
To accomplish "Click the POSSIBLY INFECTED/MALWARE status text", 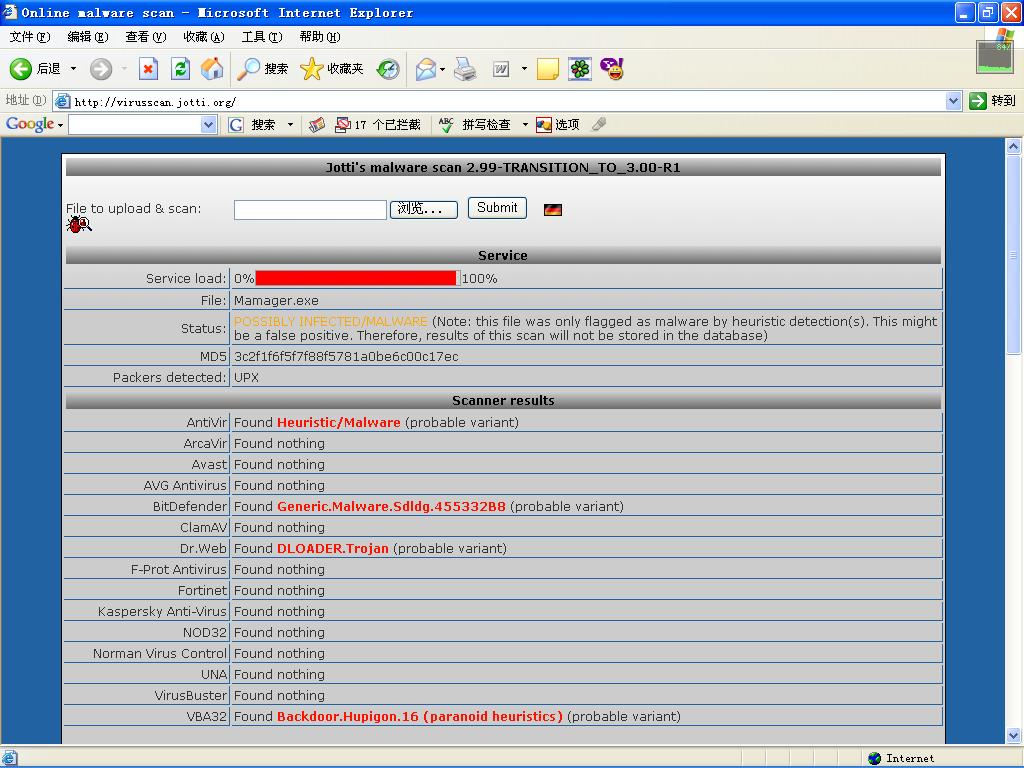I will click(x=330, y=321).
